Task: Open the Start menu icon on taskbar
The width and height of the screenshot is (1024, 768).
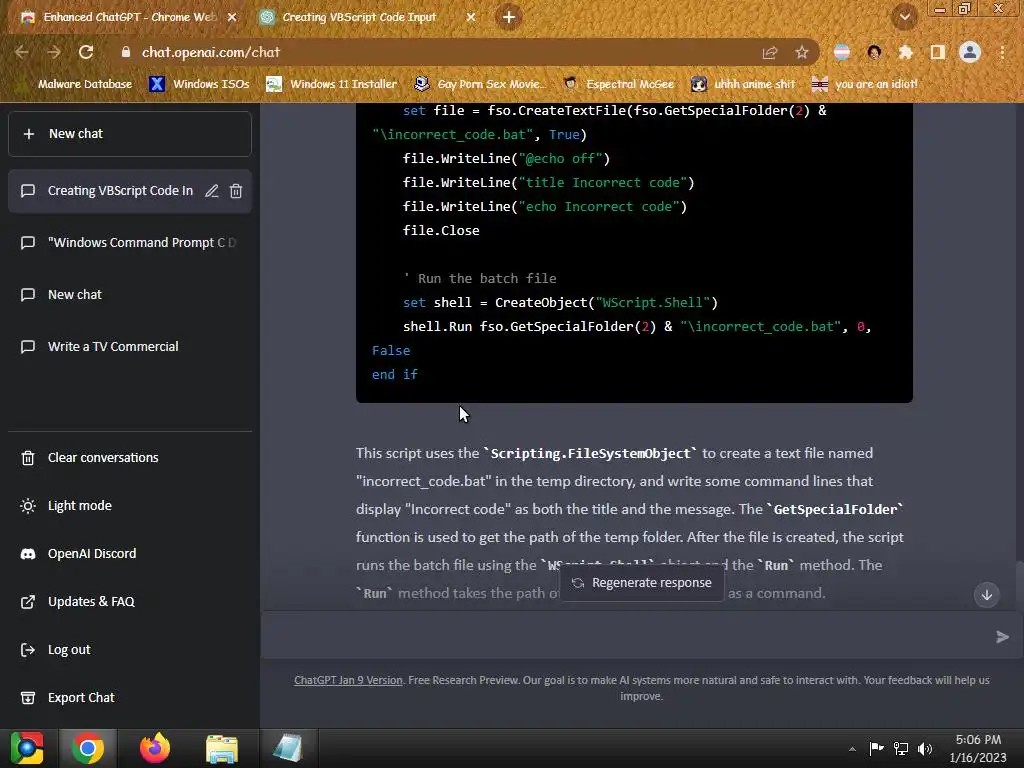Action: tap(27, 748)
